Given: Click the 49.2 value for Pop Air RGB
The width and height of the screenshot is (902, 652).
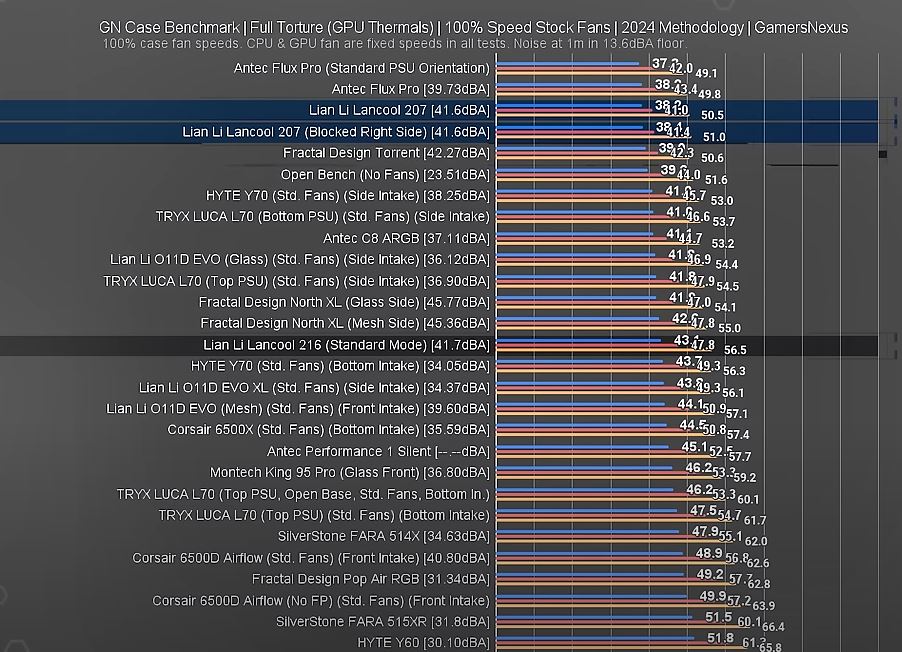Looking at the screenshot, I should [710, 574].
